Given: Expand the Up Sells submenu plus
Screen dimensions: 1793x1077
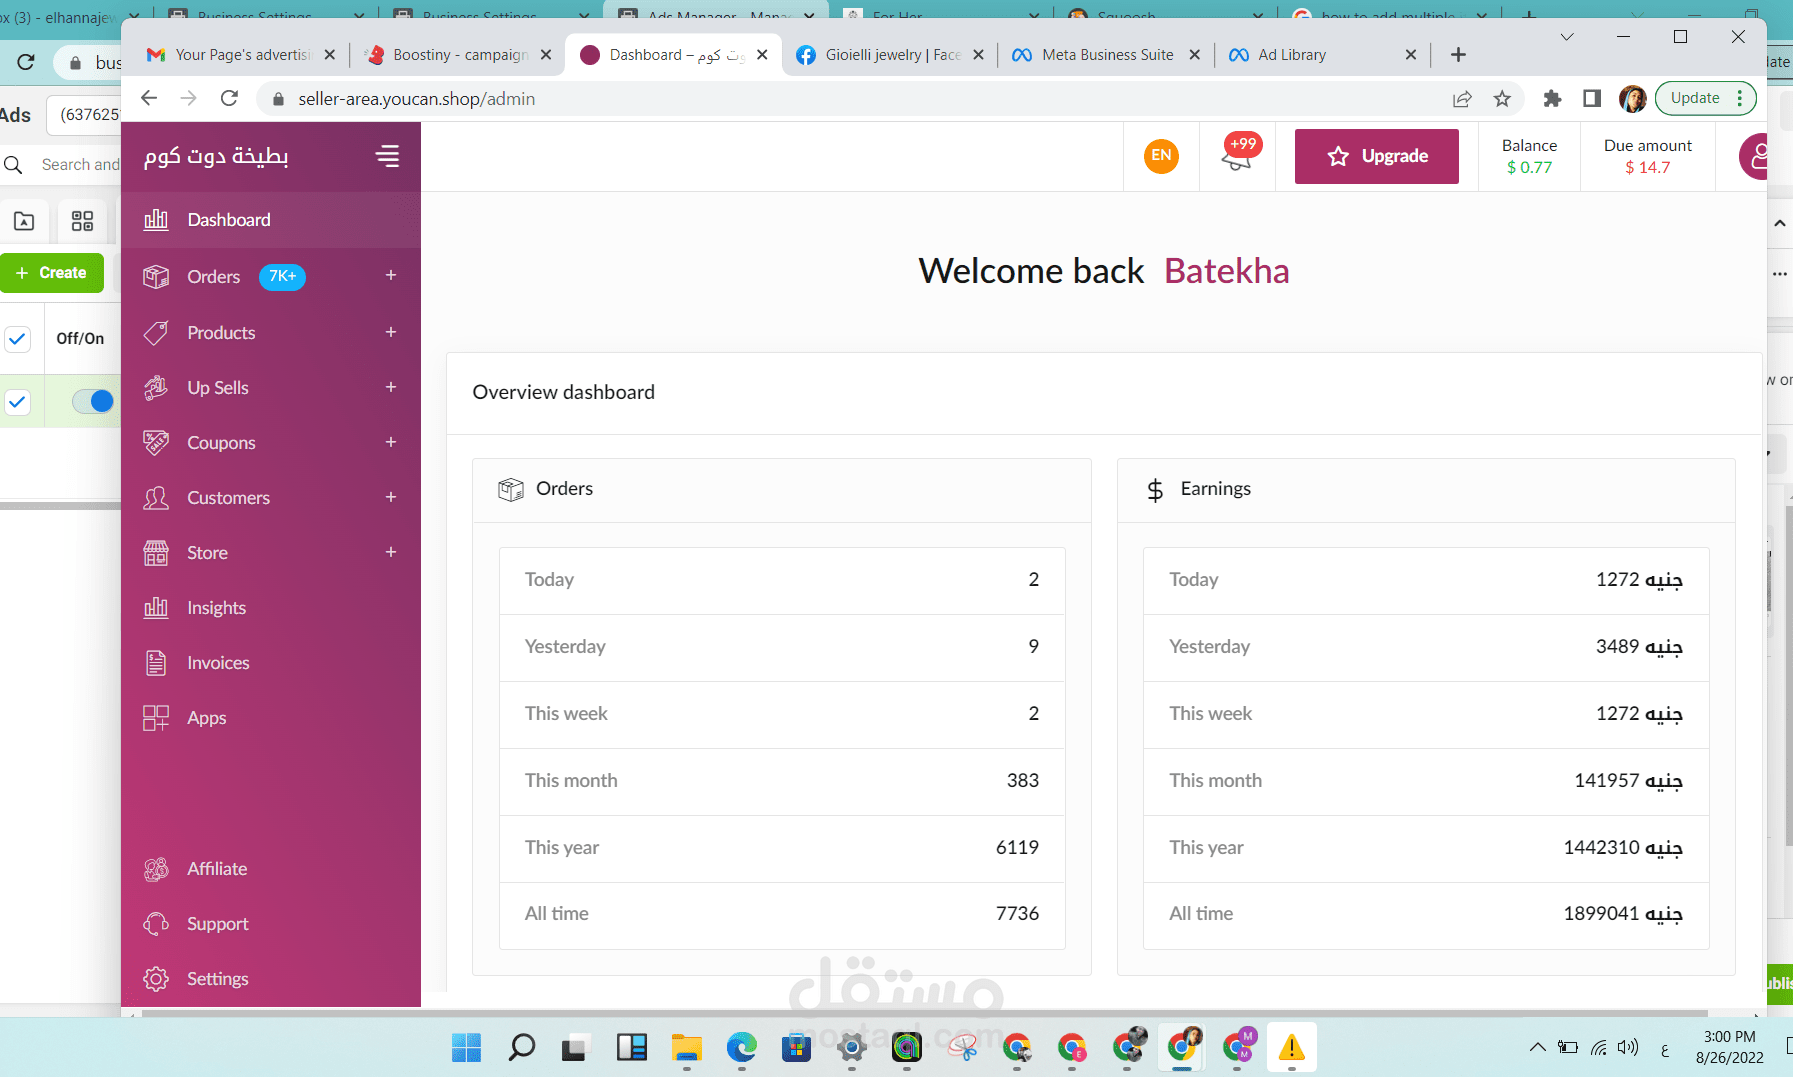Looking at the screenshot, I should 391,387.
